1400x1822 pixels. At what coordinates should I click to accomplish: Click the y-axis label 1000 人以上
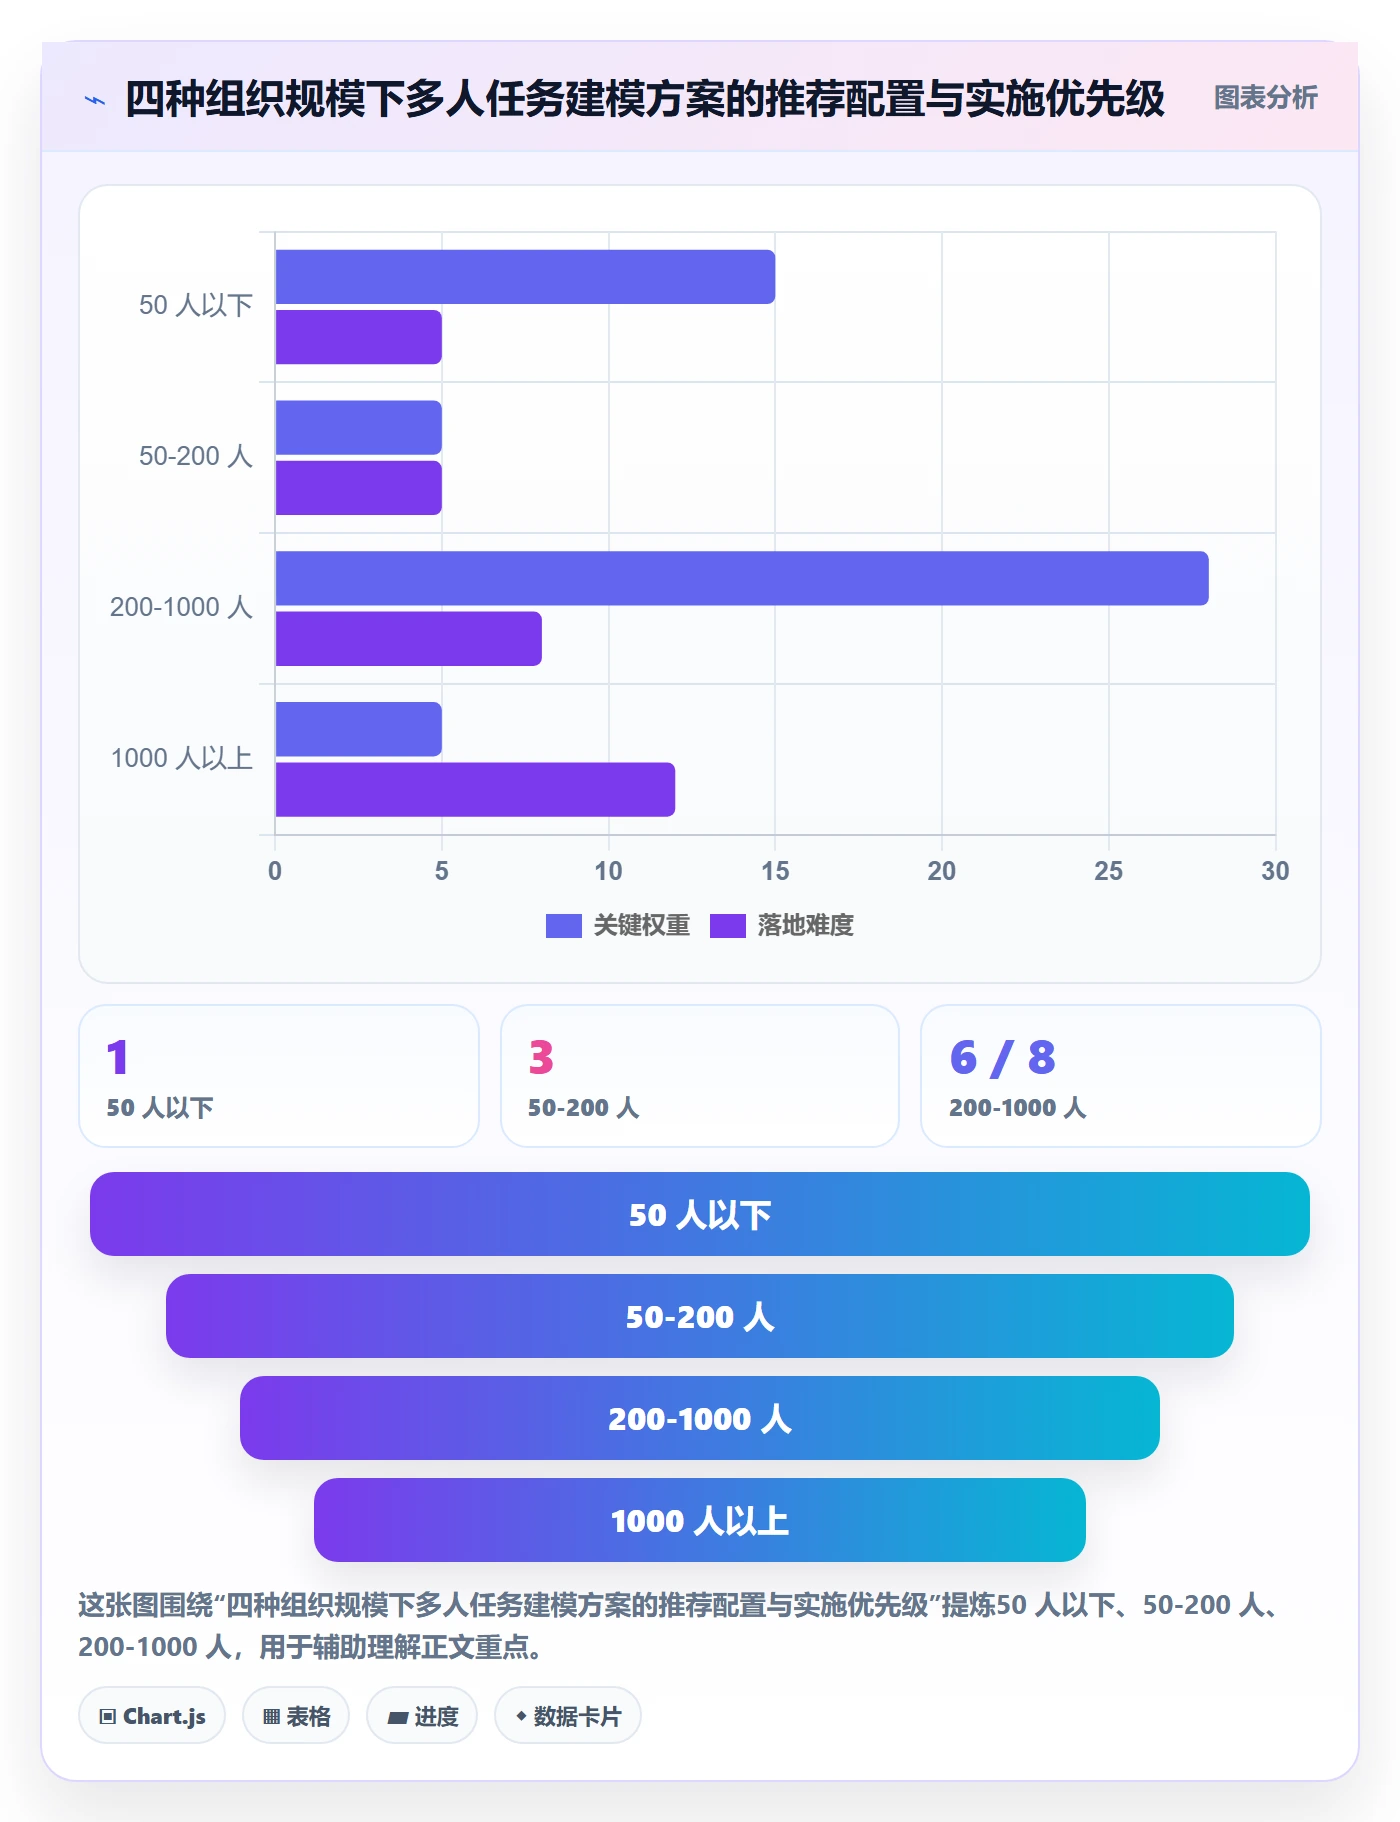point(181,759)
